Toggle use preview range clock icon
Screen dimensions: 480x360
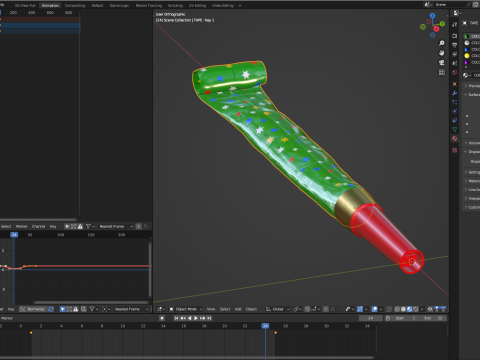tap(388, 318)
